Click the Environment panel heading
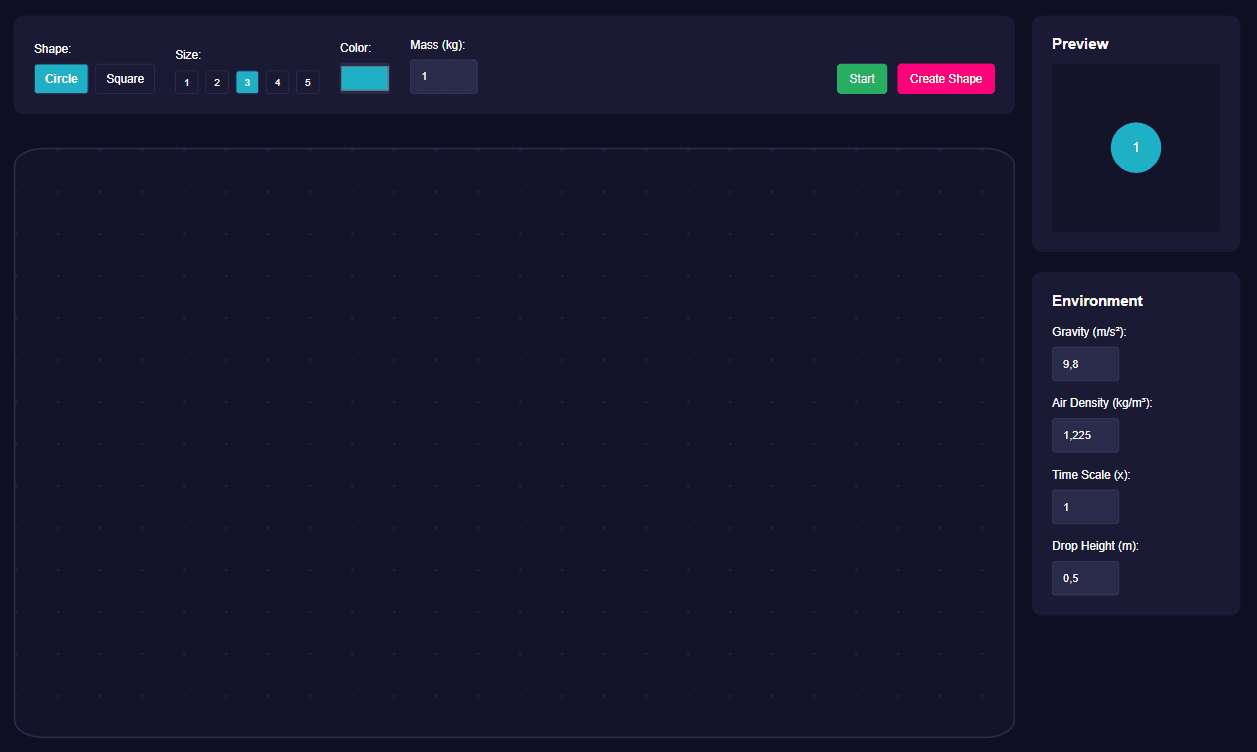This screenshot has height=752, width=1257. (x=1097, y=301)
